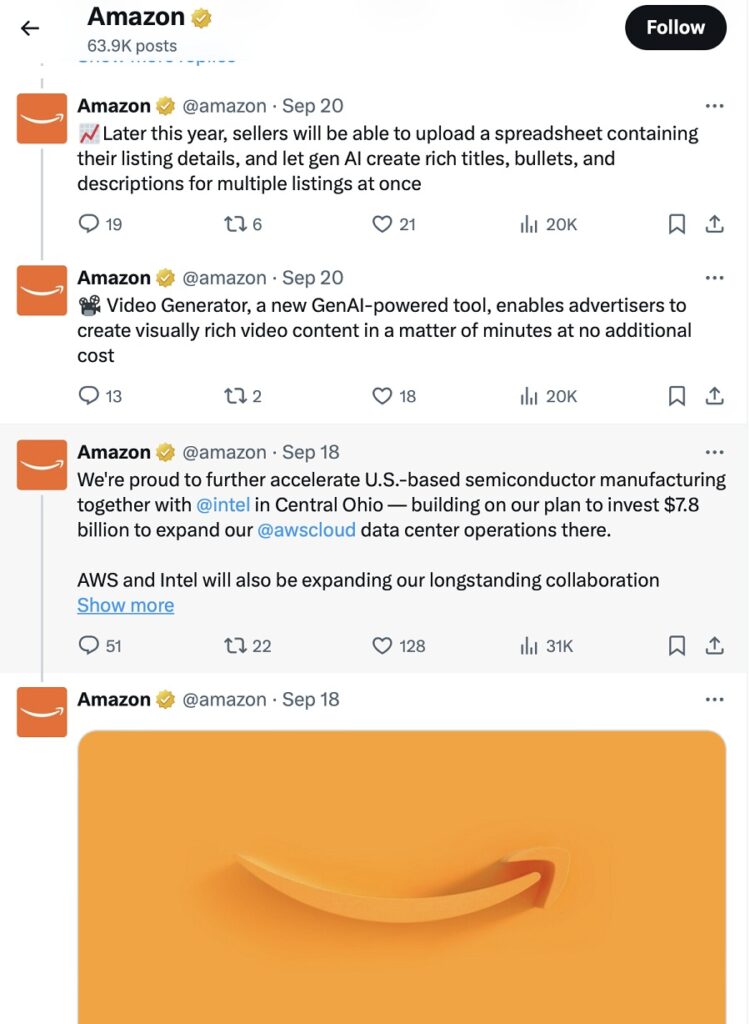Follow the Amazon account
Viewport: 750px width, 1024px height.
coord(675,28)
